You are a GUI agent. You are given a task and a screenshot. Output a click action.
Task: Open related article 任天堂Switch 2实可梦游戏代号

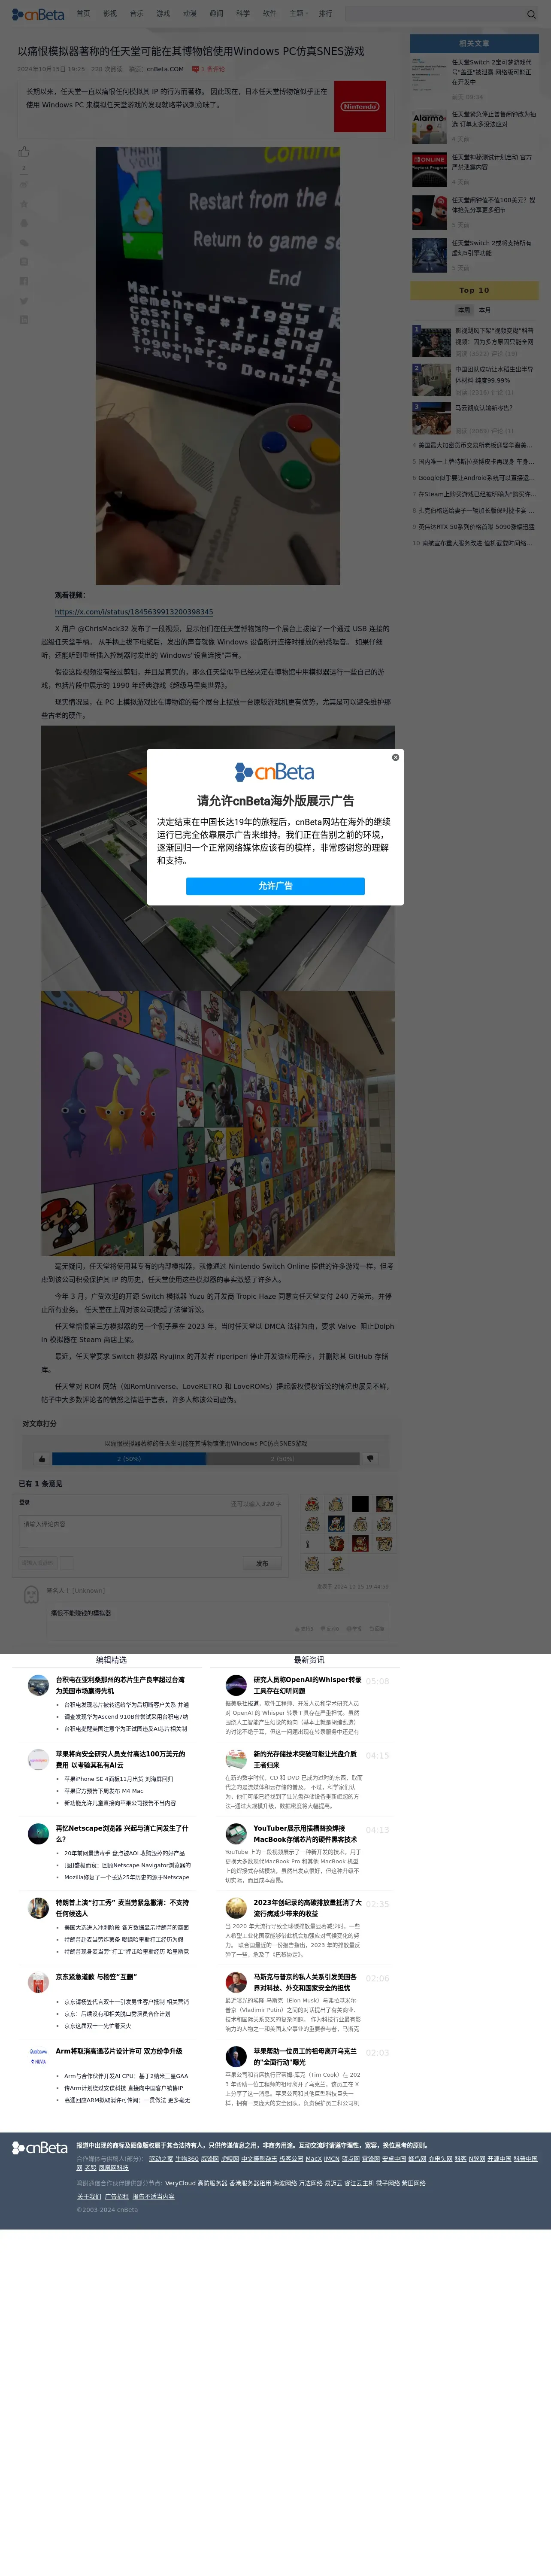[493, 72]
